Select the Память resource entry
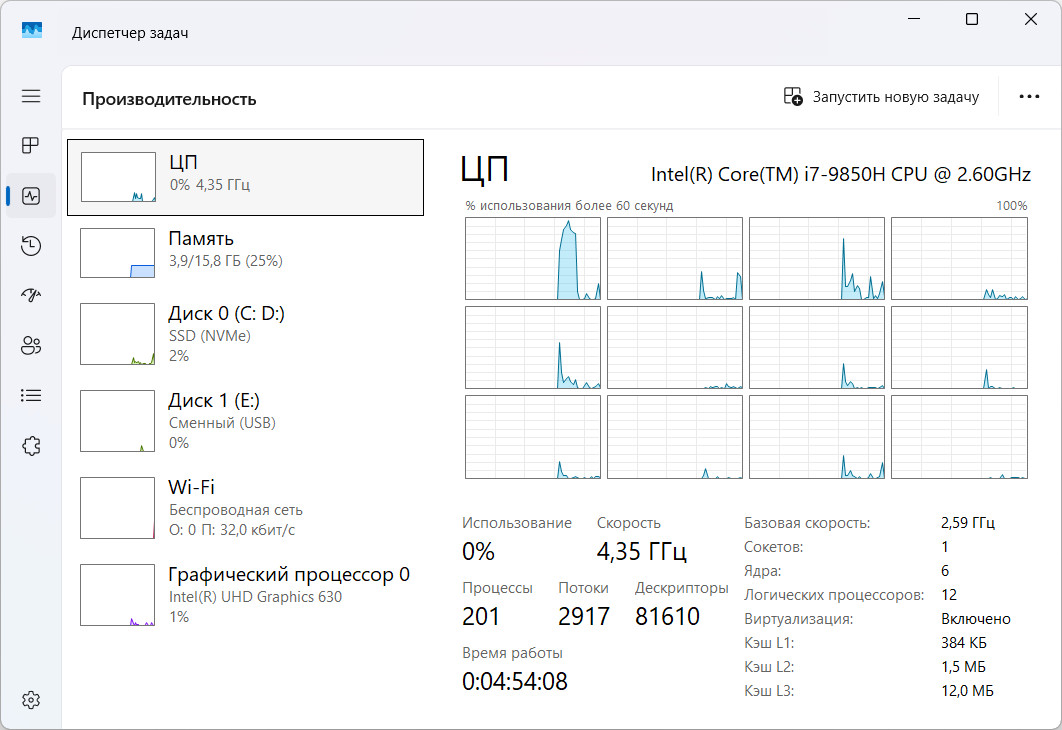The image size is (1062, 730). 245,253
